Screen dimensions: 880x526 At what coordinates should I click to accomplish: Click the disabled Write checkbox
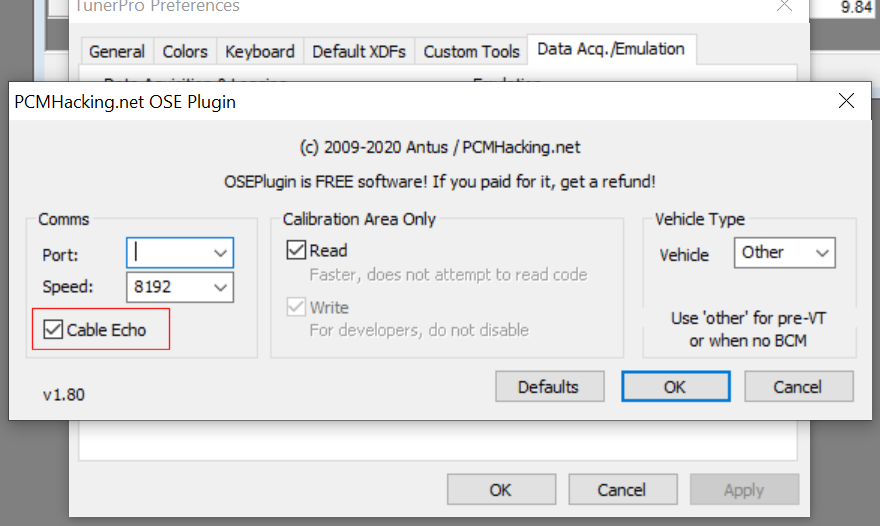click(x=296, y=307)
